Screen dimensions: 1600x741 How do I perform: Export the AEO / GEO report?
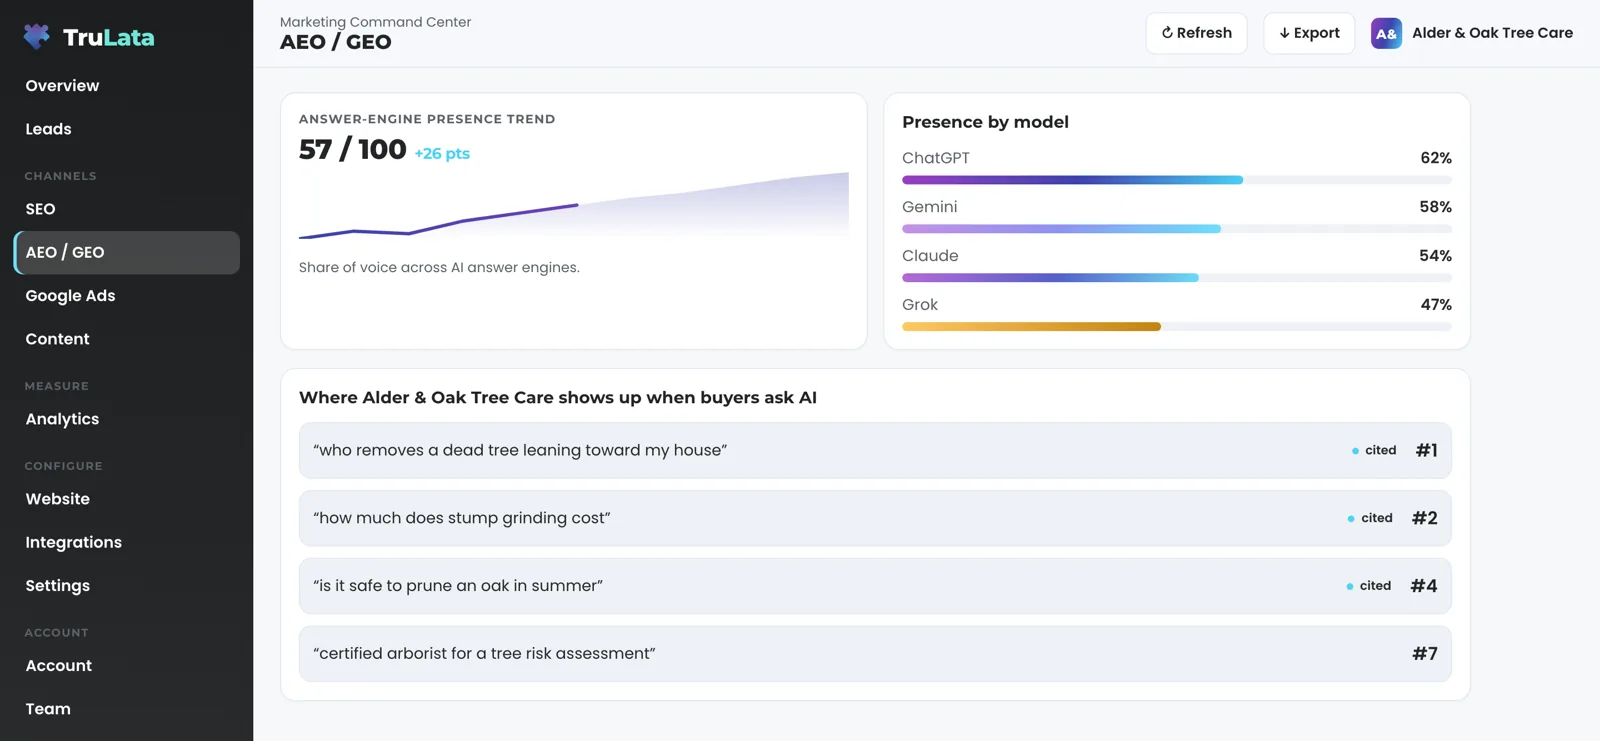1309,33
